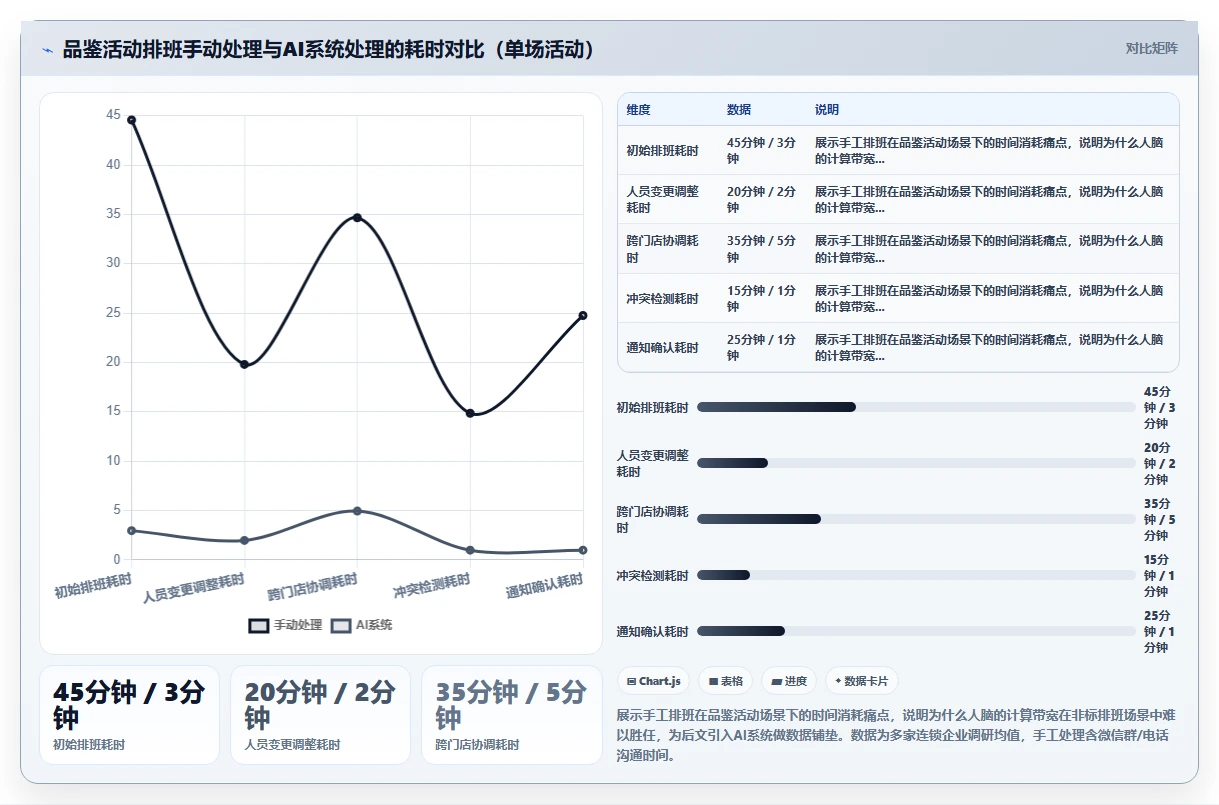Click AI line point at 初始排班耗时 (3)
Image resolution: width=1219 pixels, height=805 pixels.
[x=131, y=530]
